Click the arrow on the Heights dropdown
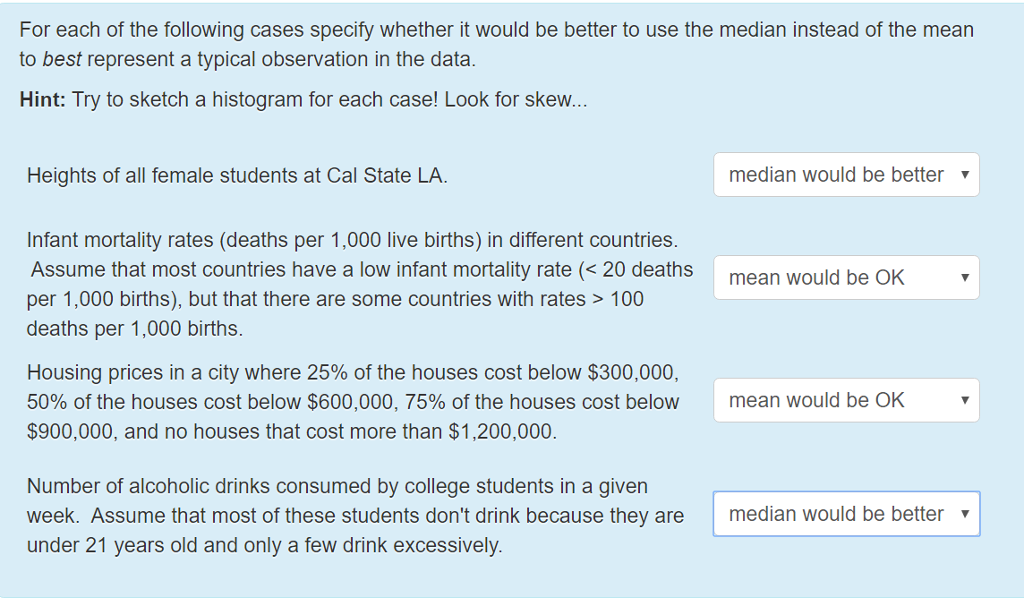Screen dimensions: 1024x606 pos(965,174)
